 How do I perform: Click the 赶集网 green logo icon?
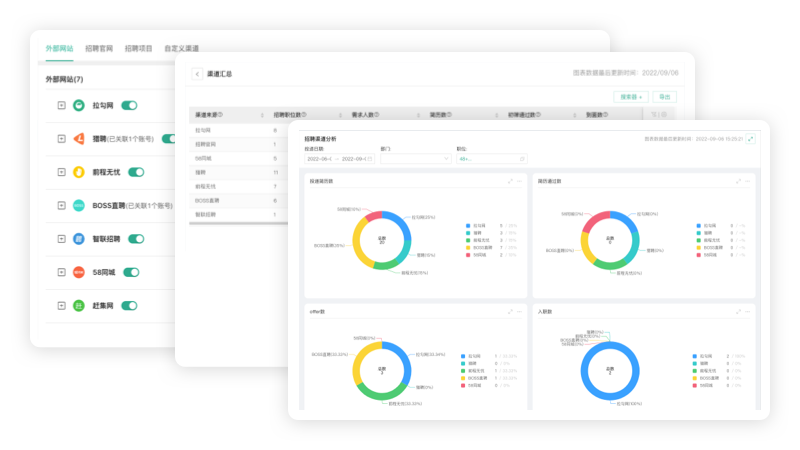[x=79, y=306]
